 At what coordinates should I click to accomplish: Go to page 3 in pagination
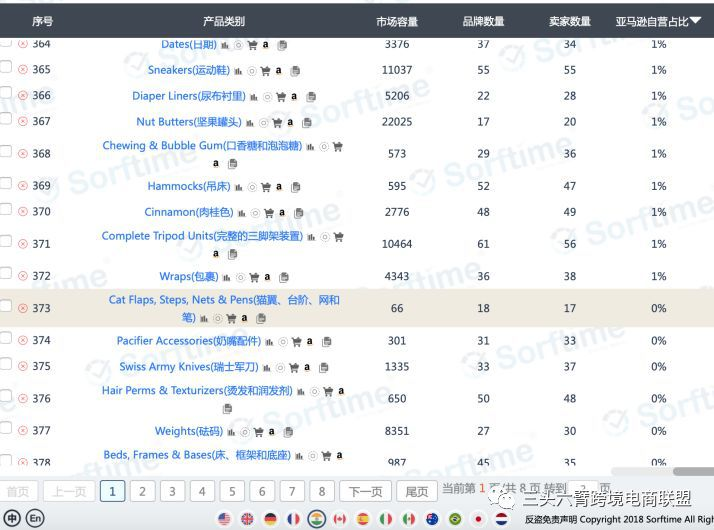(x=172, y=491)
